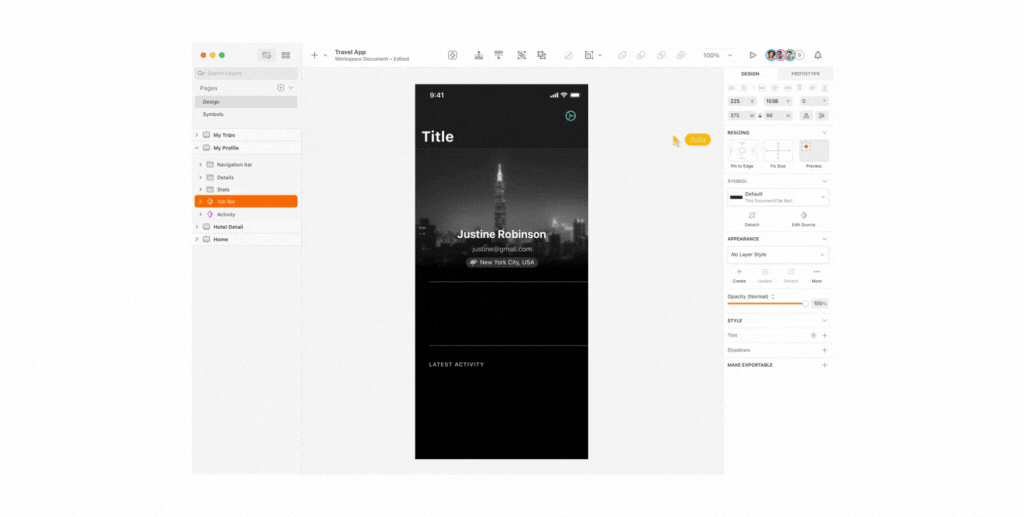The width and height of the screenshot is (1024, 517).
Task: Expand the Home artboard
Action: click(x=197, y=240)
